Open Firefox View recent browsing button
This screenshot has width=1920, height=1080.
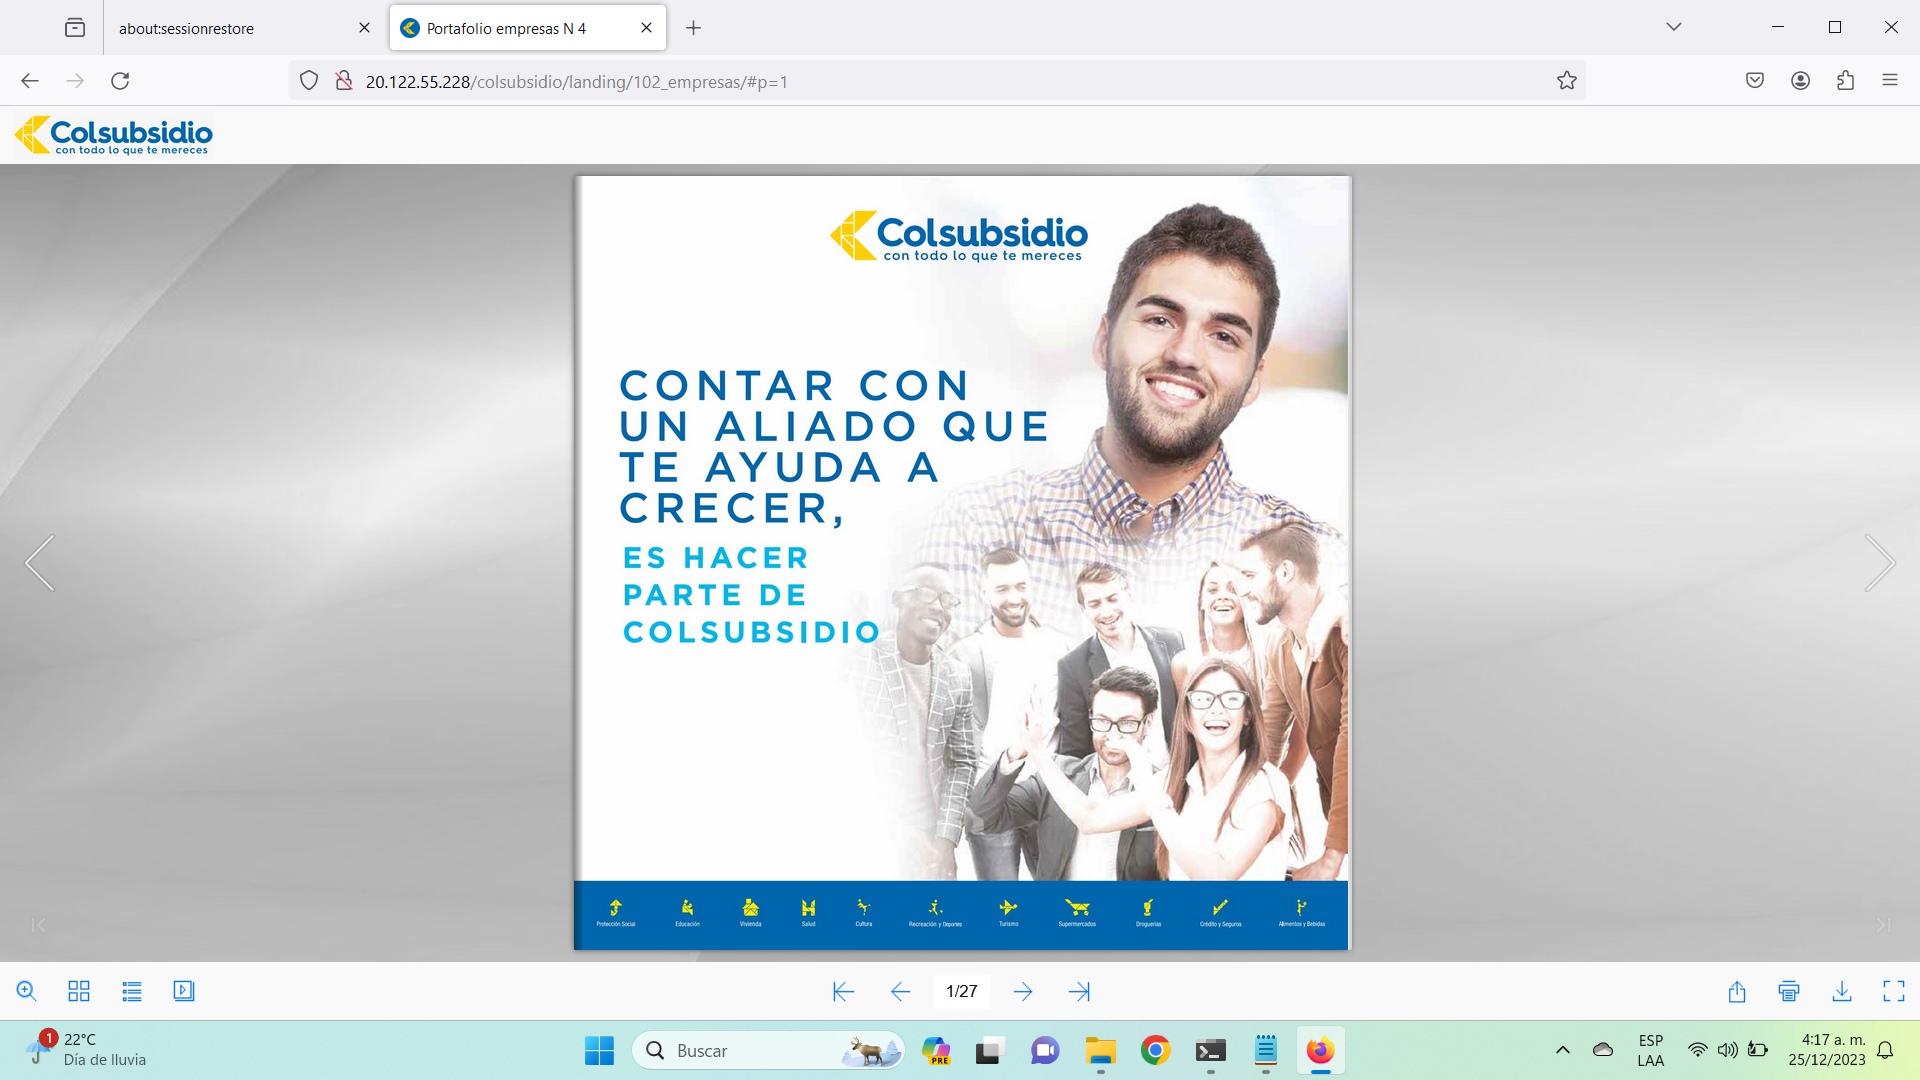[75, 28]
